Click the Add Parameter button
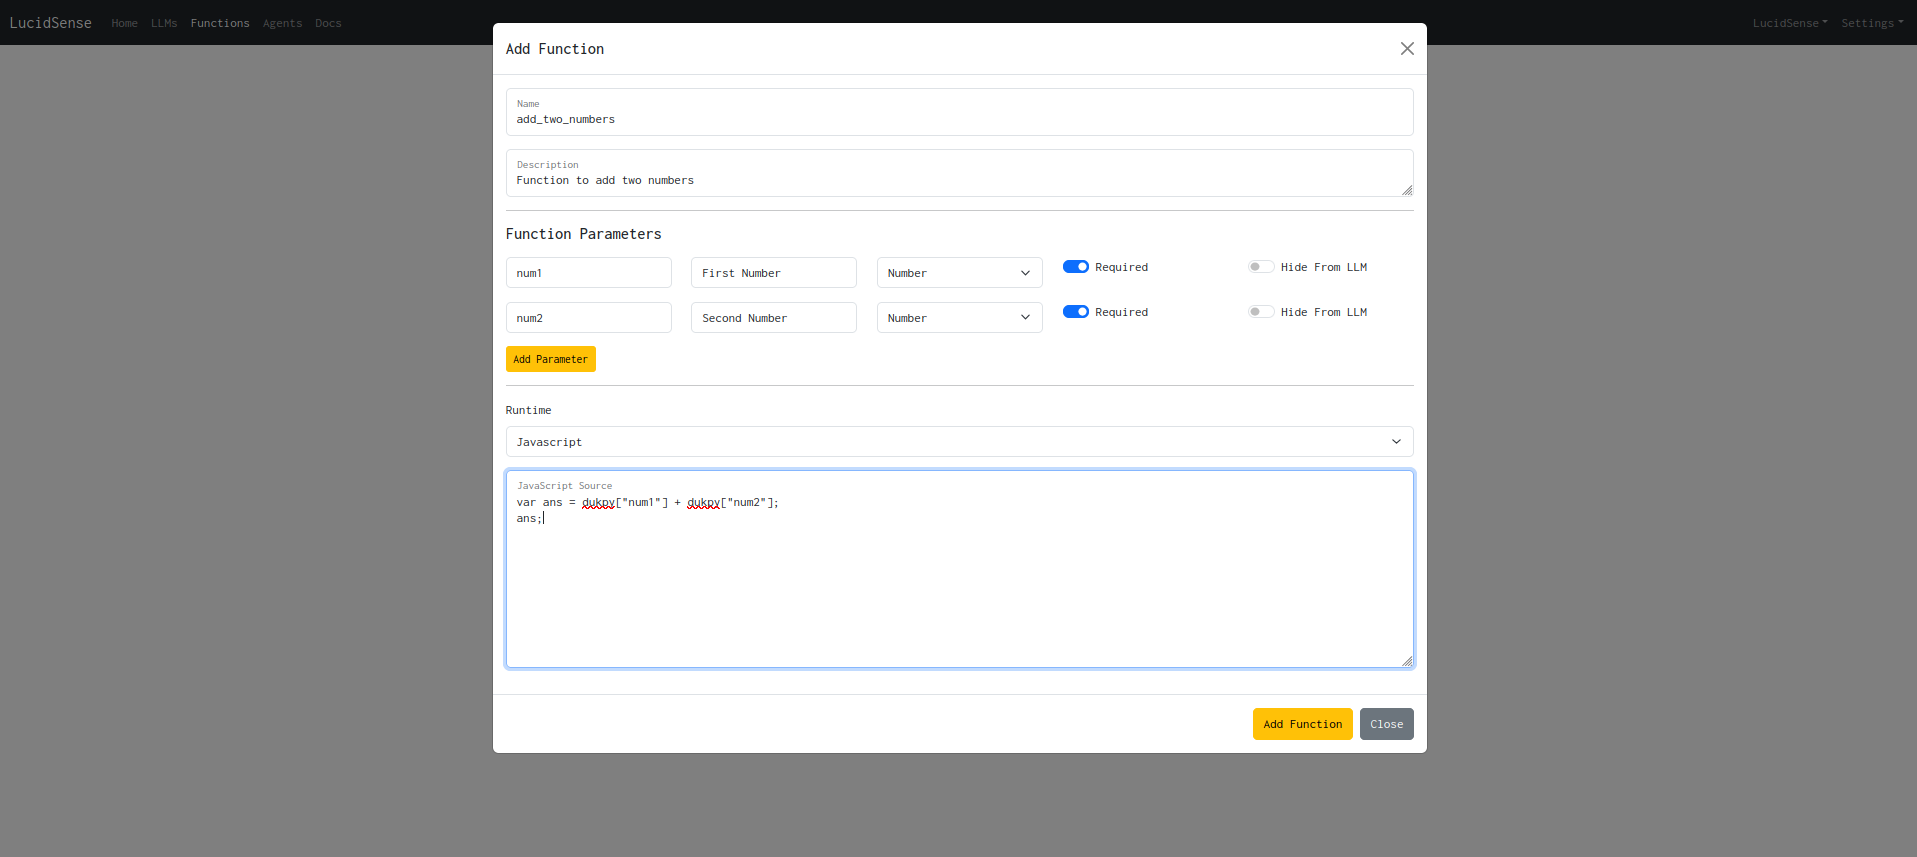 [x=550, y=359]
